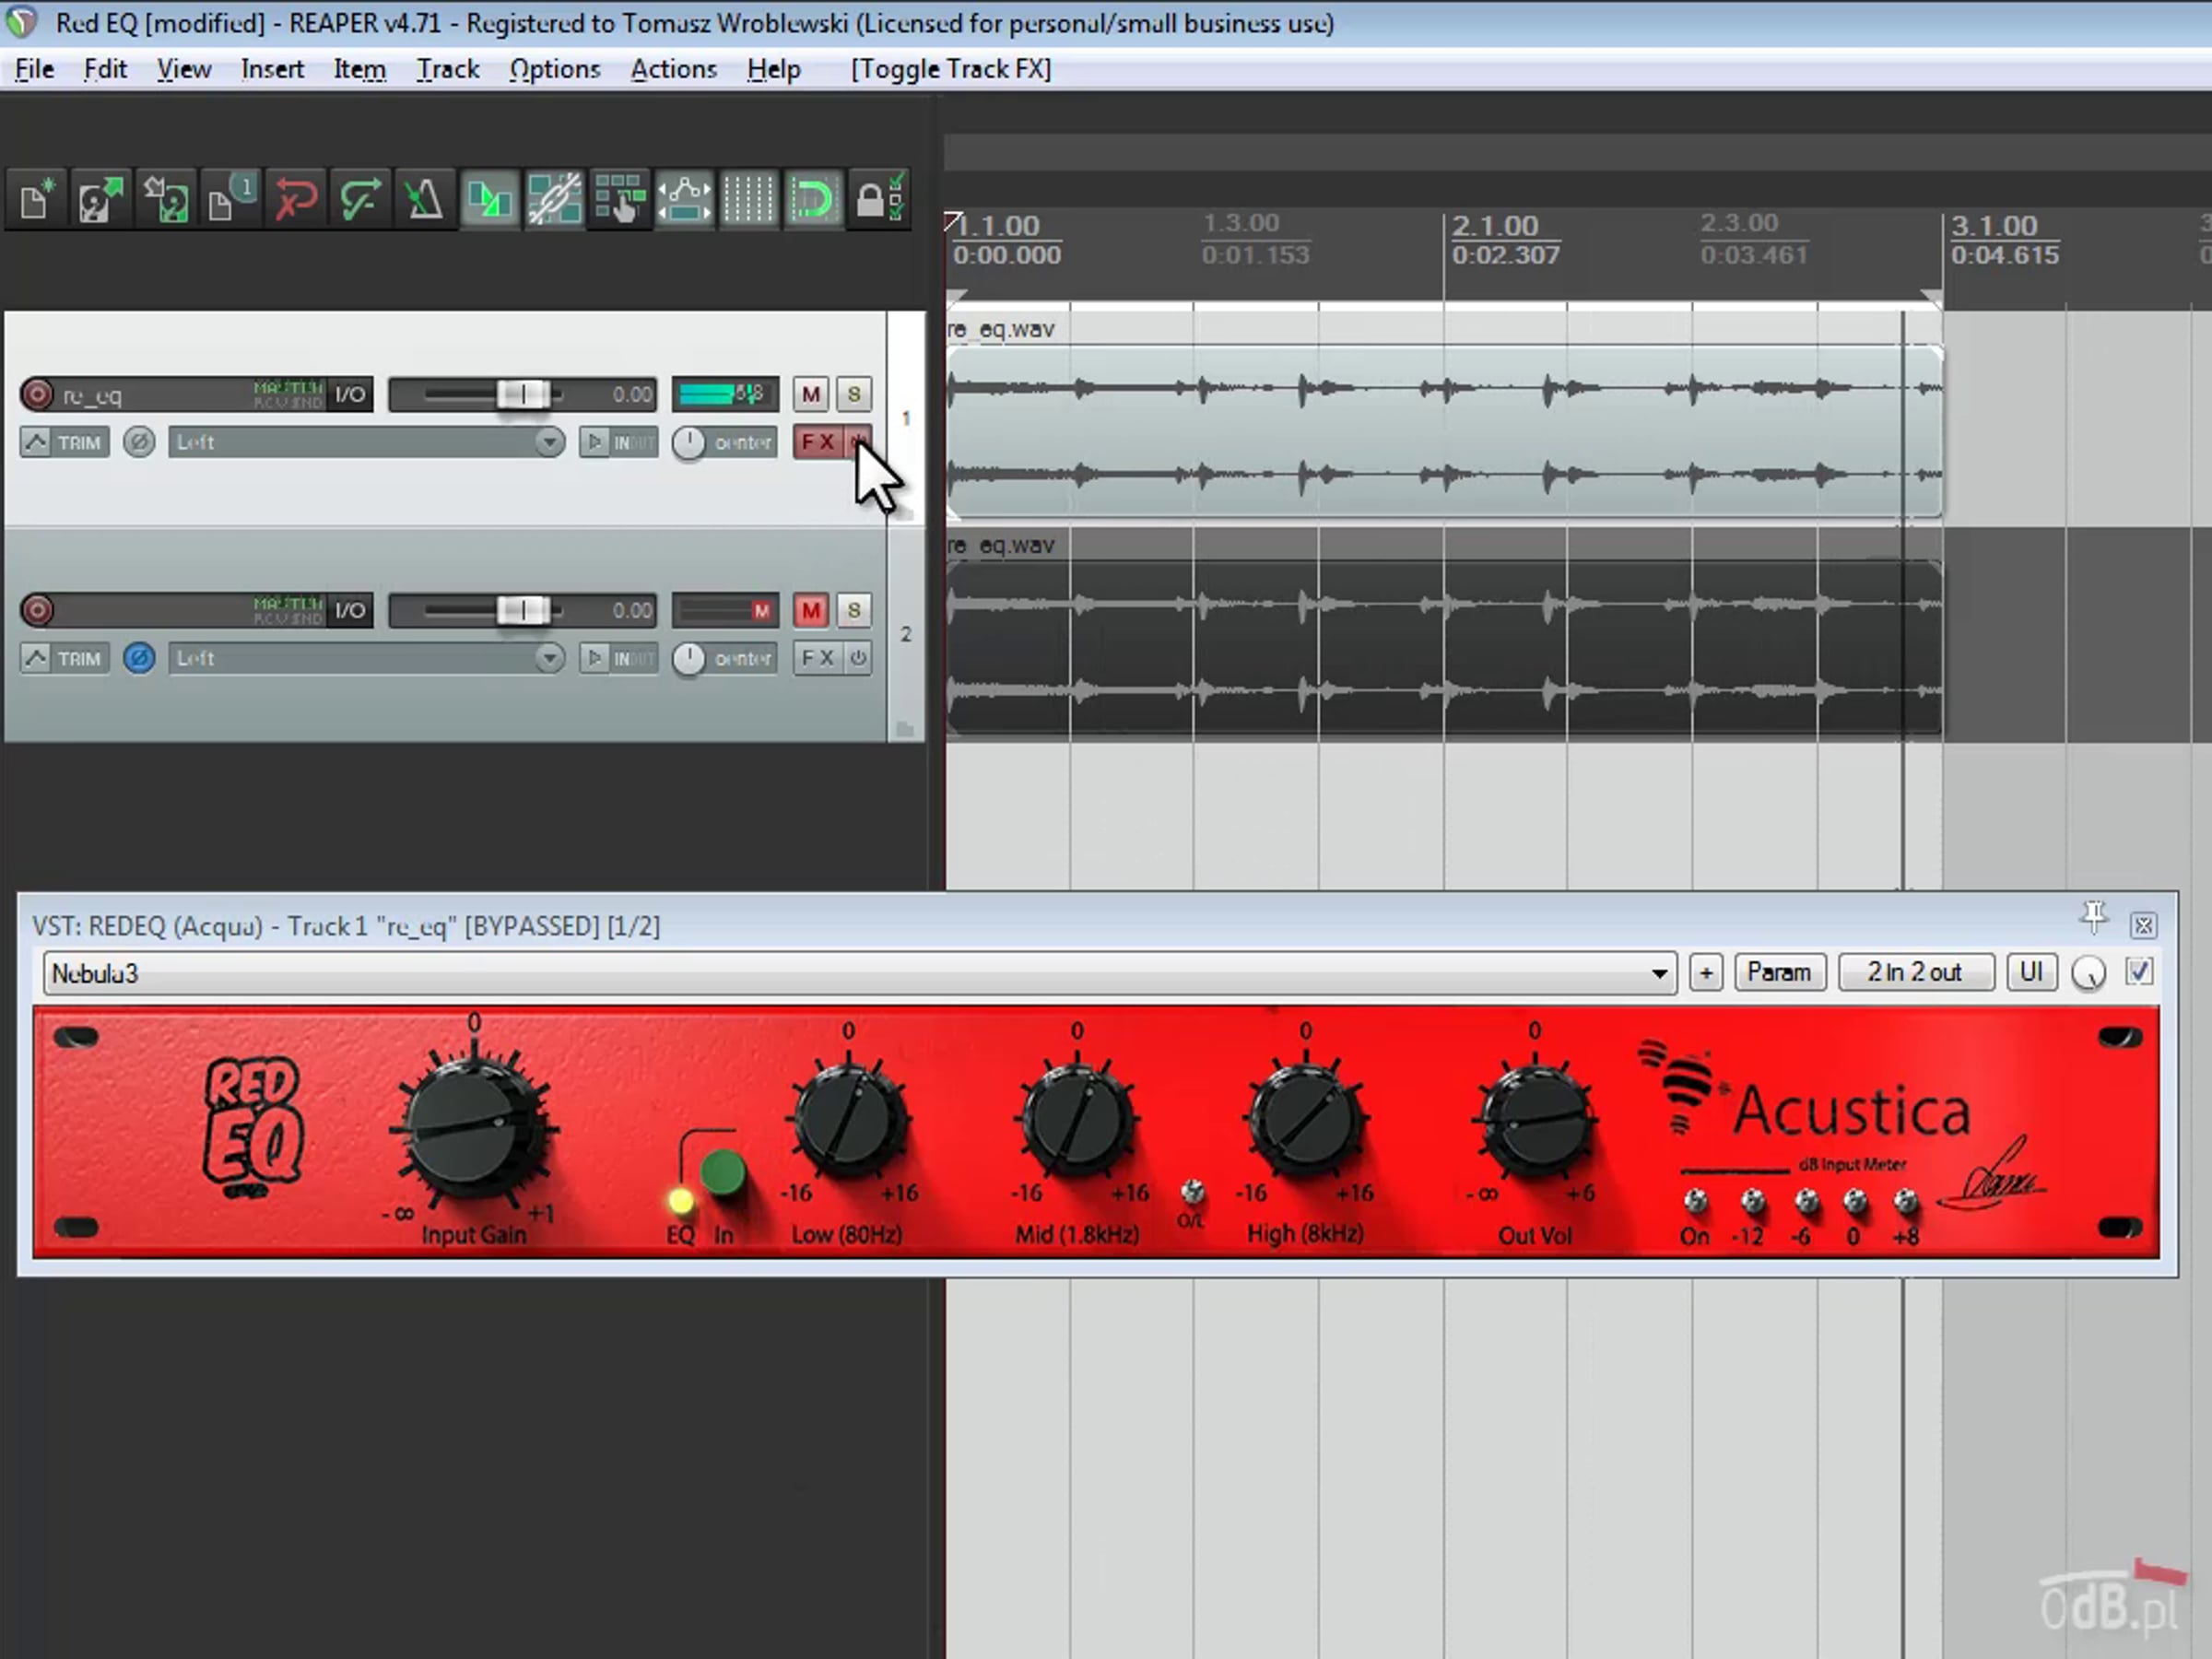Viewport: 2212px width, 1659px height.
Task: Solo track 2
Action: click(853, 610)
